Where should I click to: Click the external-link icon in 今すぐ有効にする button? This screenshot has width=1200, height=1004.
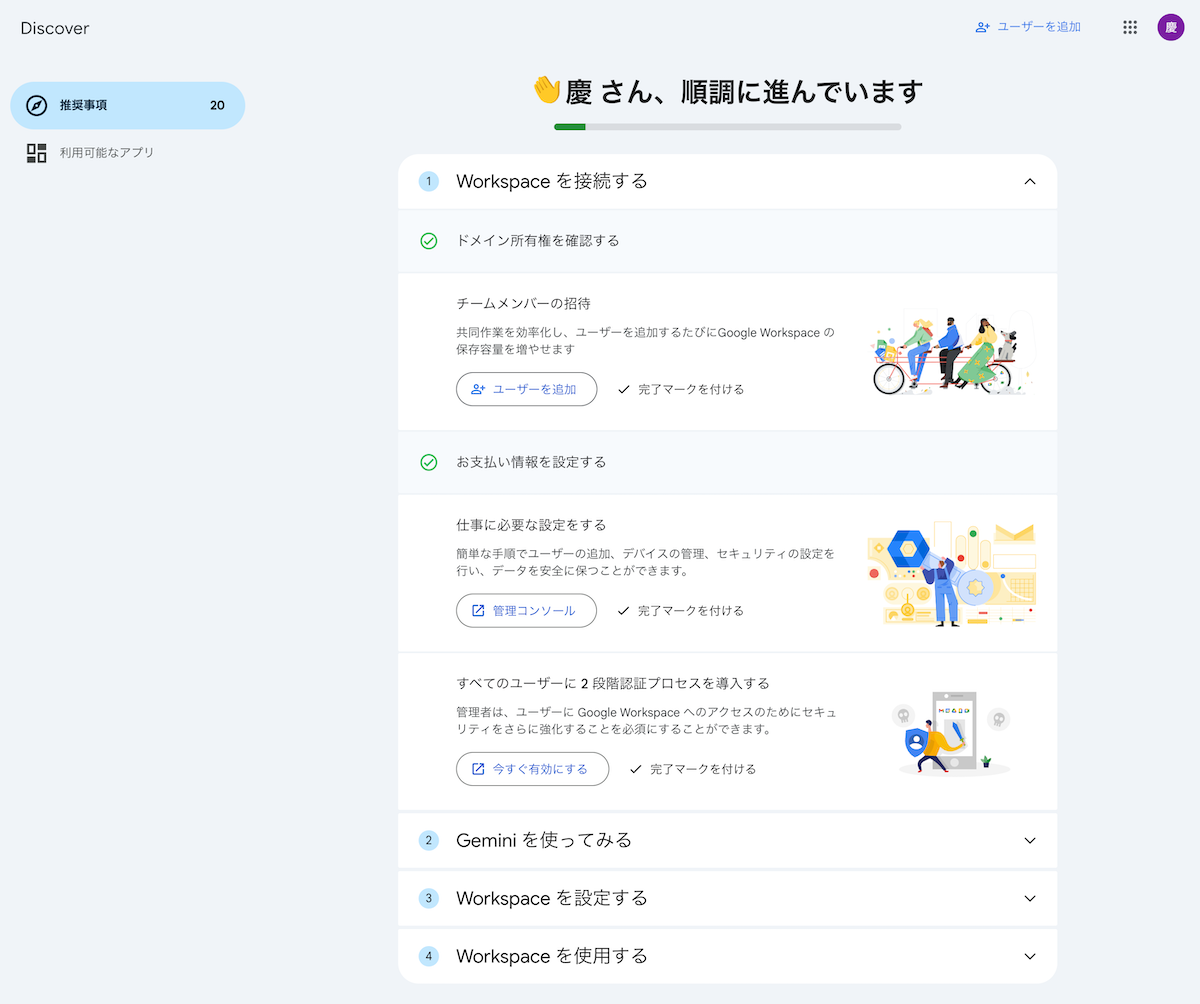(x=478, y=769)
